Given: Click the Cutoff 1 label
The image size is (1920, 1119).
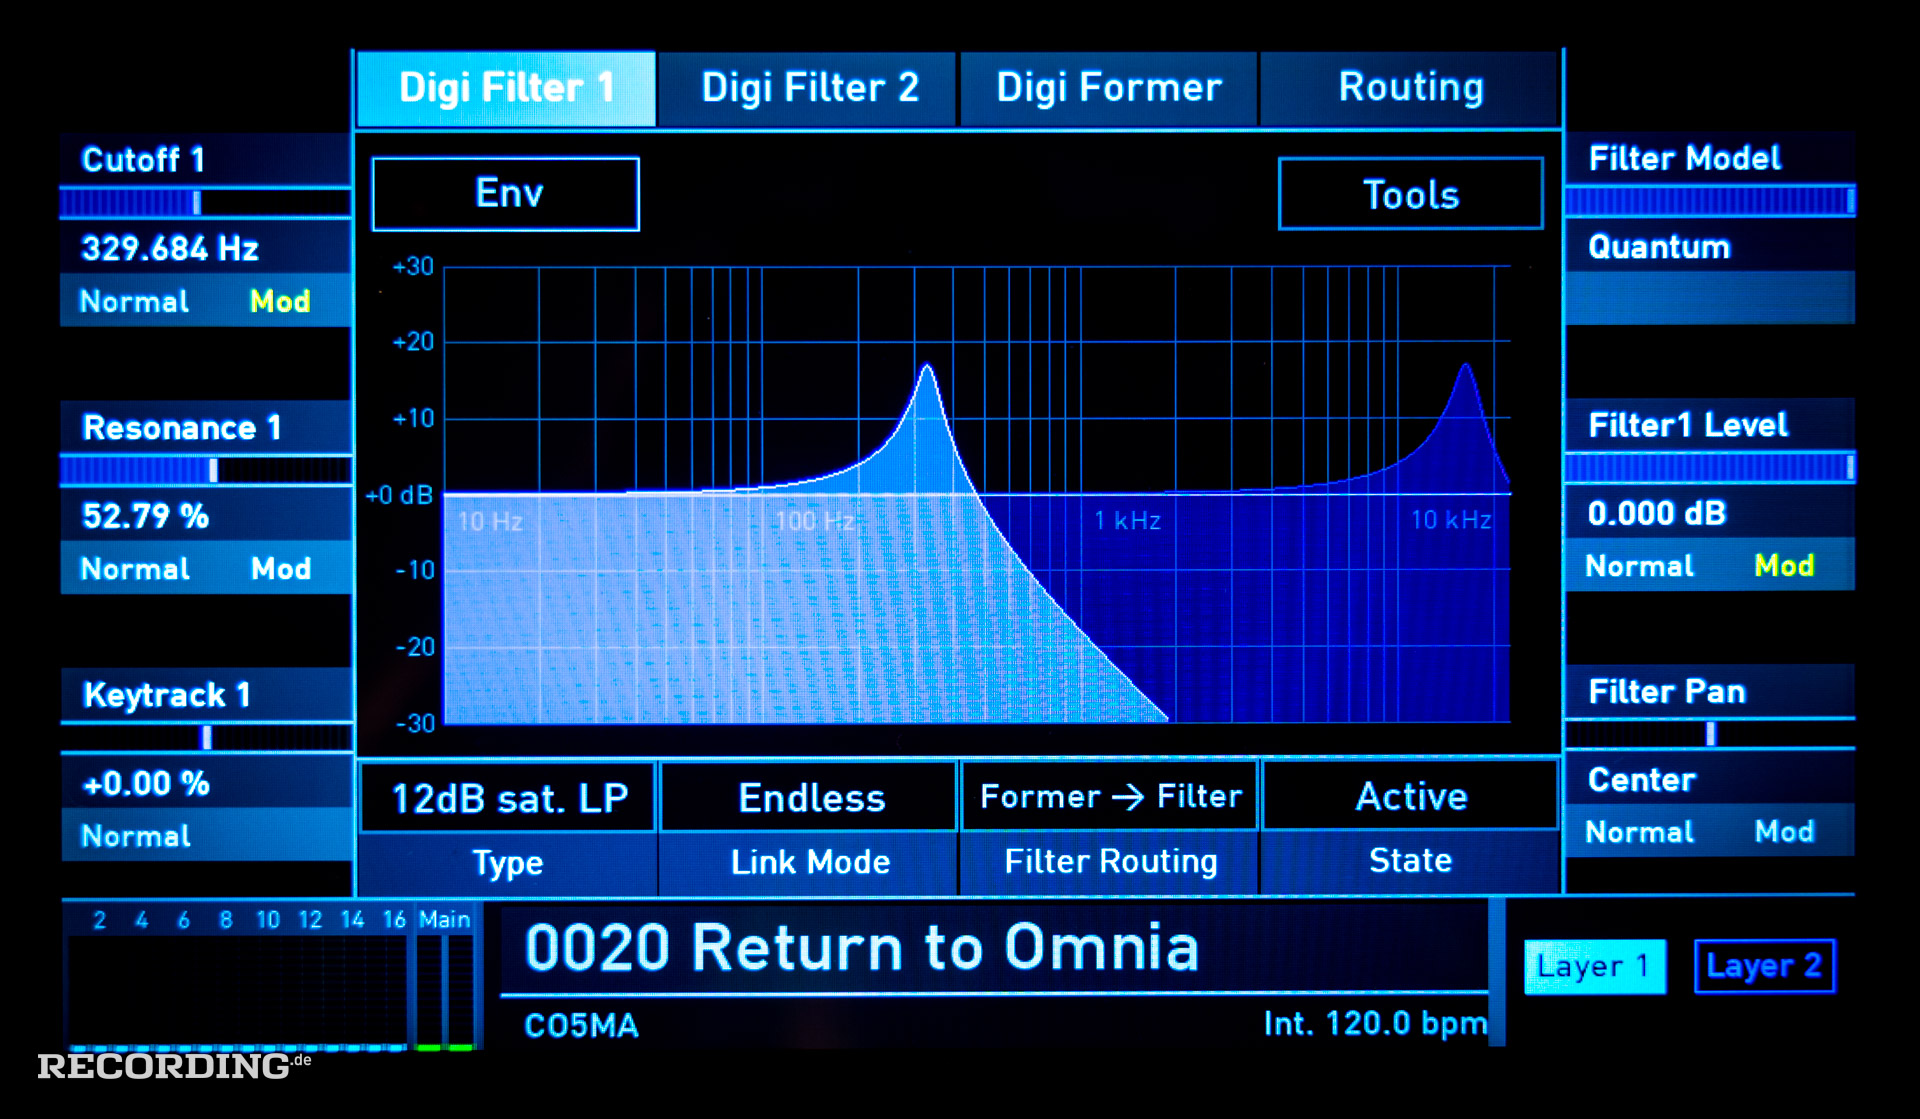Looking at the screenshot, I should pos(143,159).
